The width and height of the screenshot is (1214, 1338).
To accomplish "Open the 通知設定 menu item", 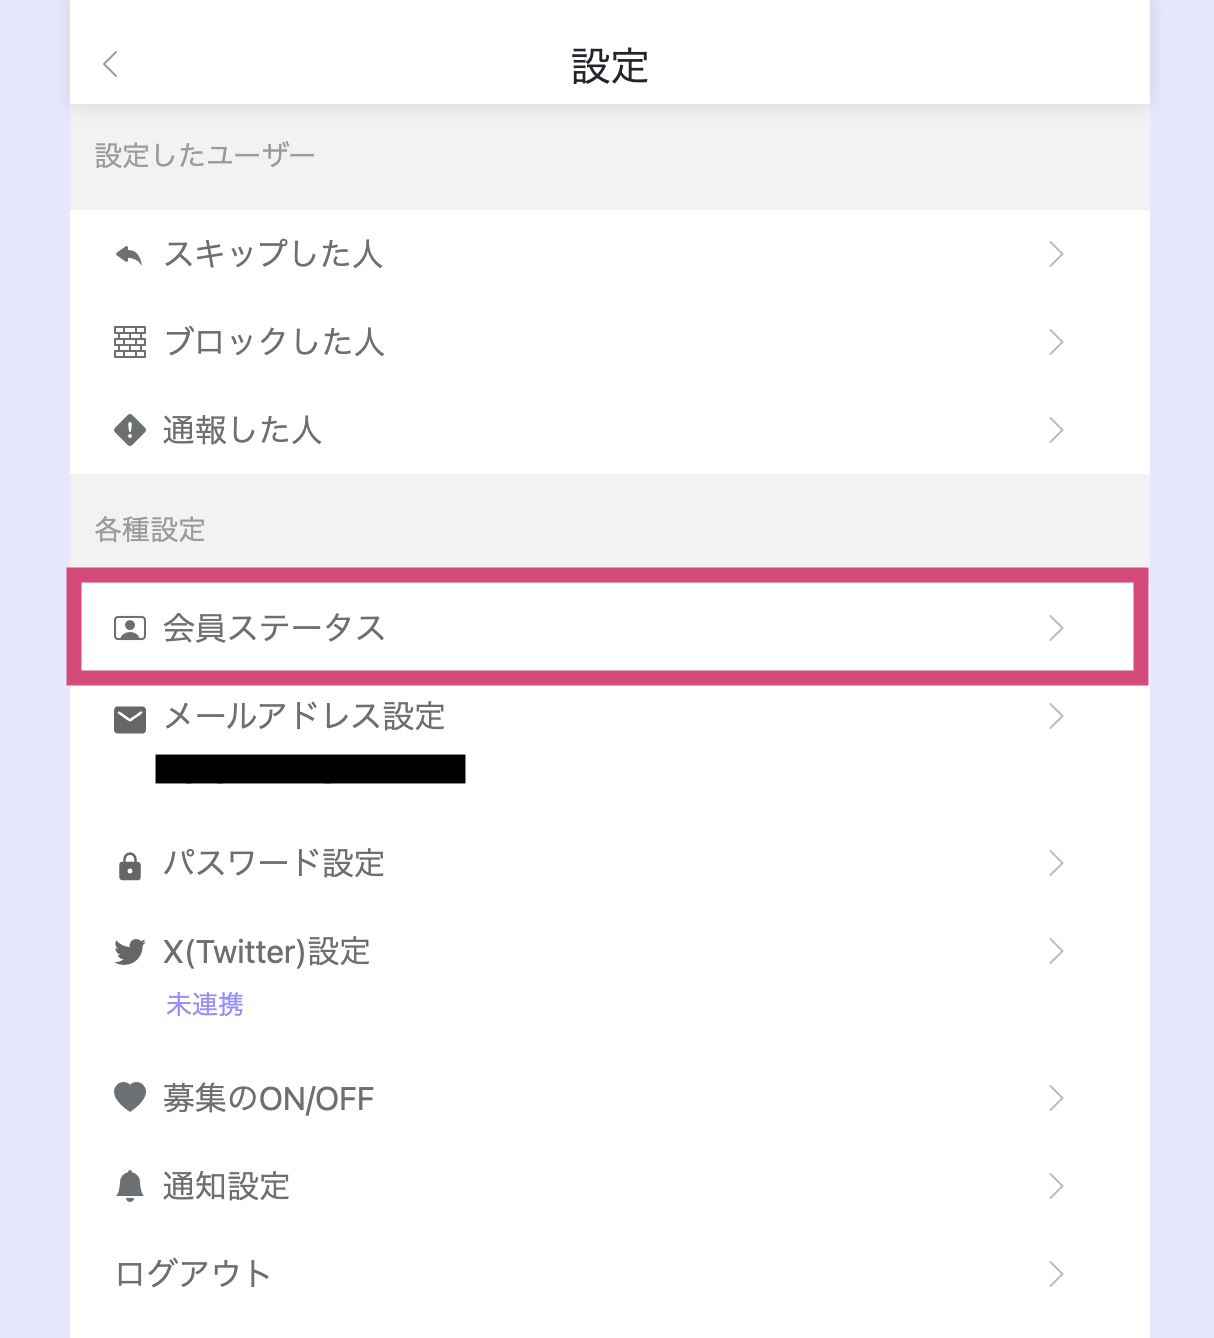I will pos(610,1186).
